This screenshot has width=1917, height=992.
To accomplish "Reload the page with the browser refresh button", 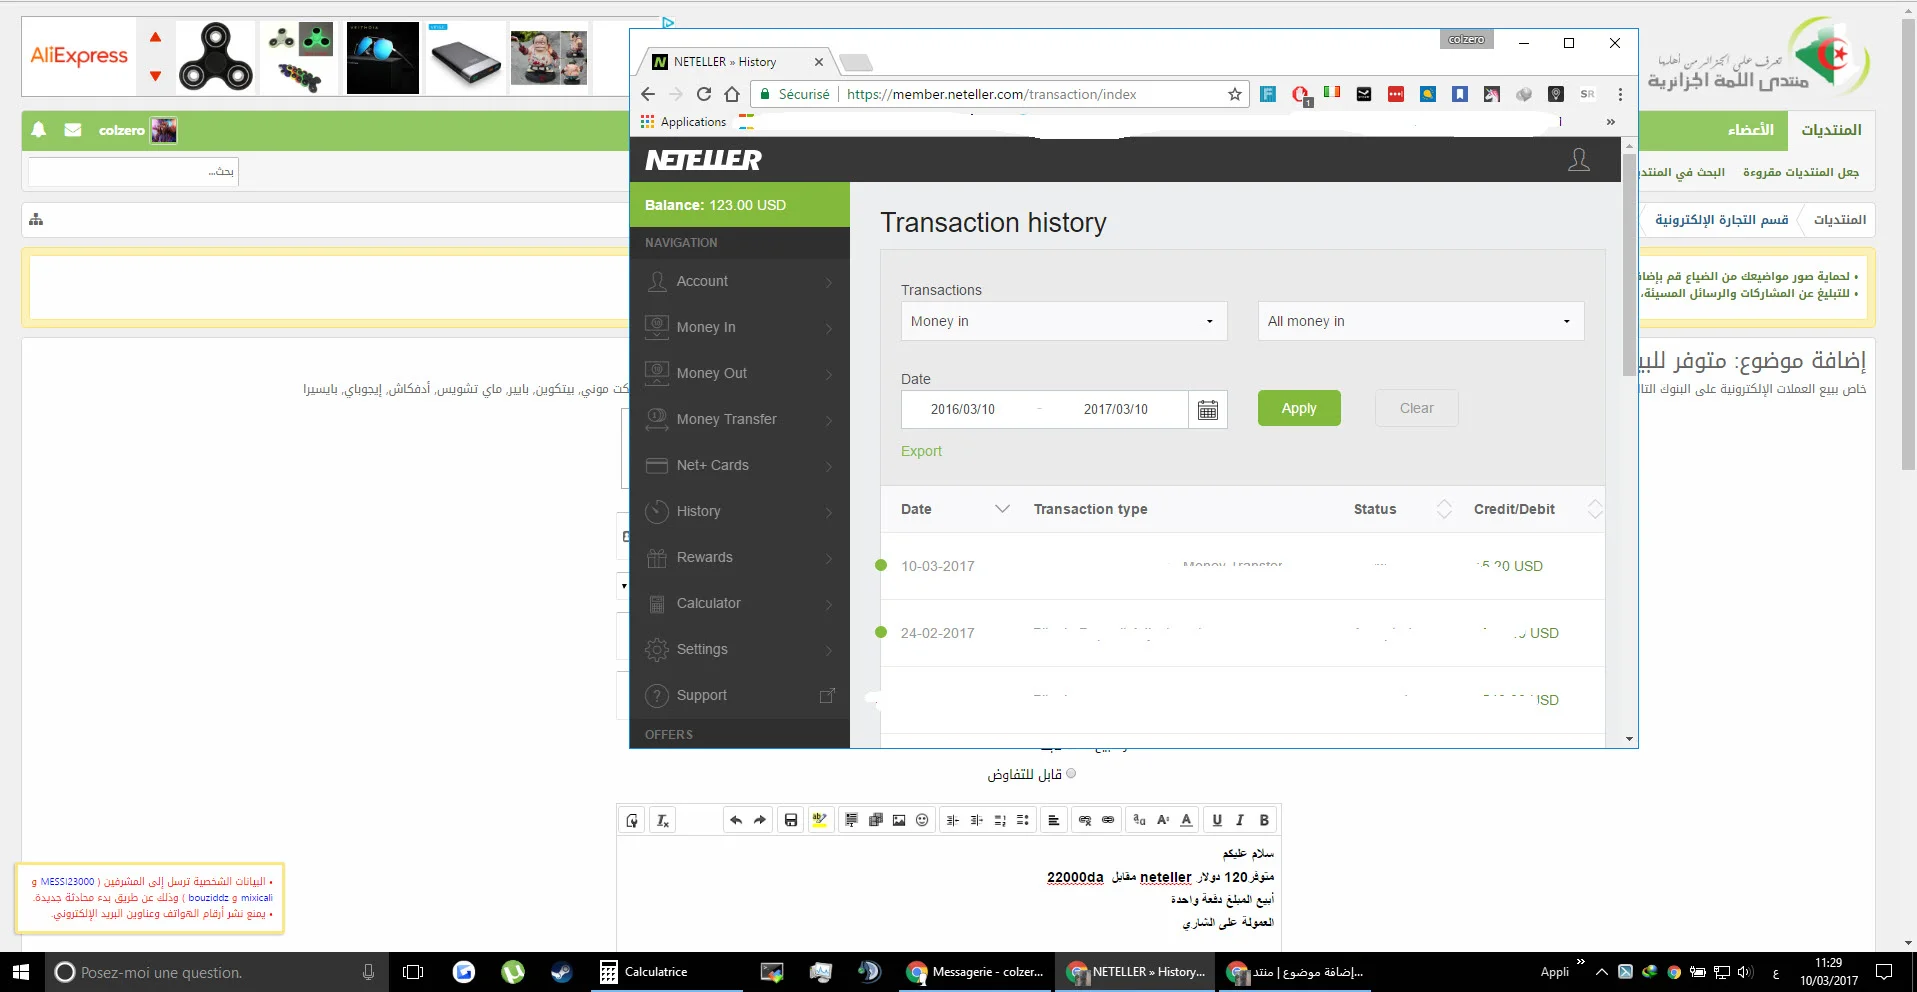I will pos(704,94).
